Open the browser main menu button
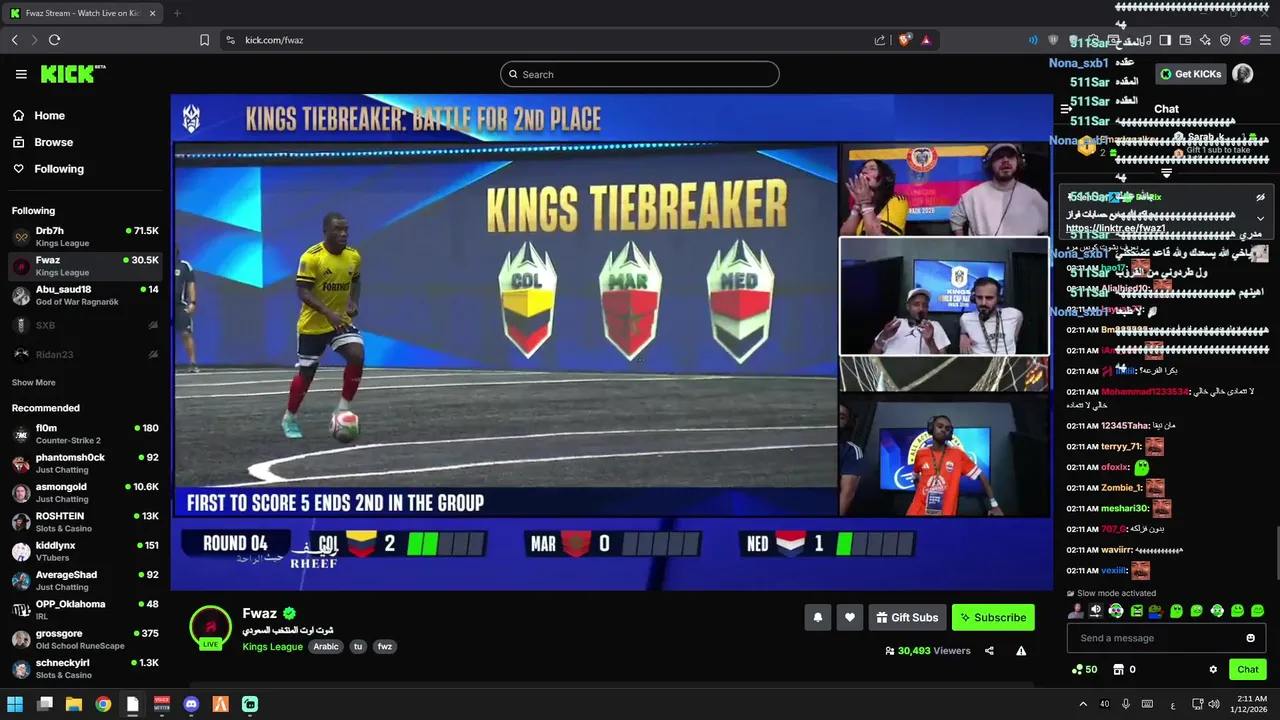The width and height of the screenshot is (1280, 720). (1265, 40)
